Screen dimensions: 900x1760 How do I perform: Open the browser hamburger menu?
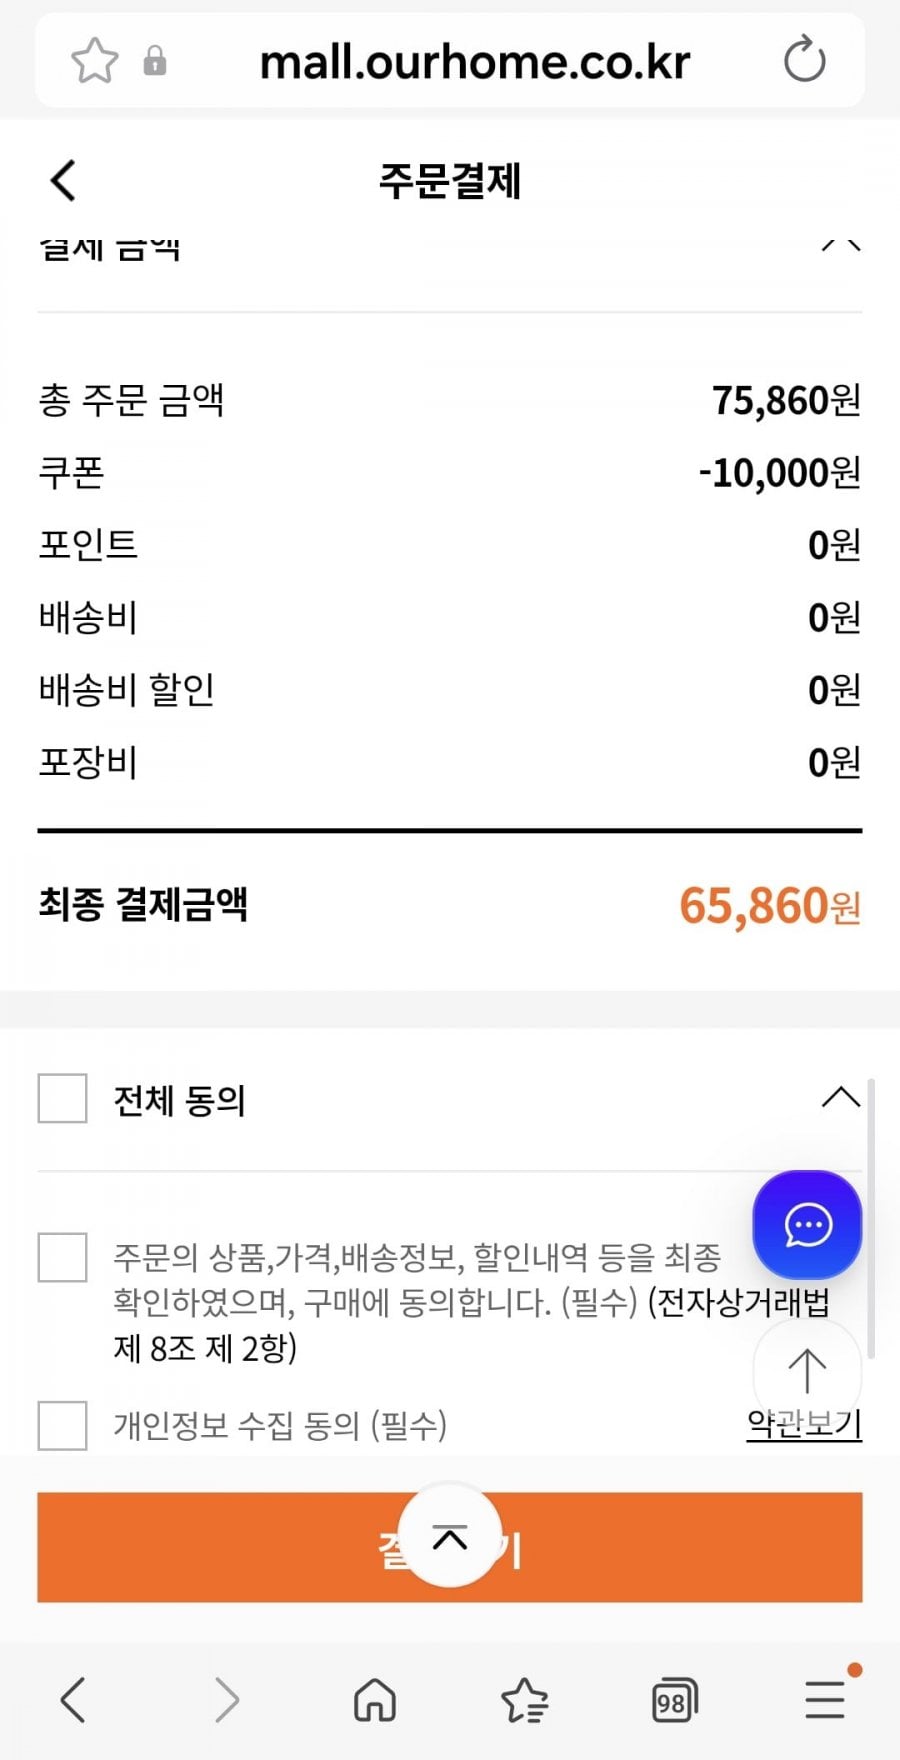(x=826, y=1699)
